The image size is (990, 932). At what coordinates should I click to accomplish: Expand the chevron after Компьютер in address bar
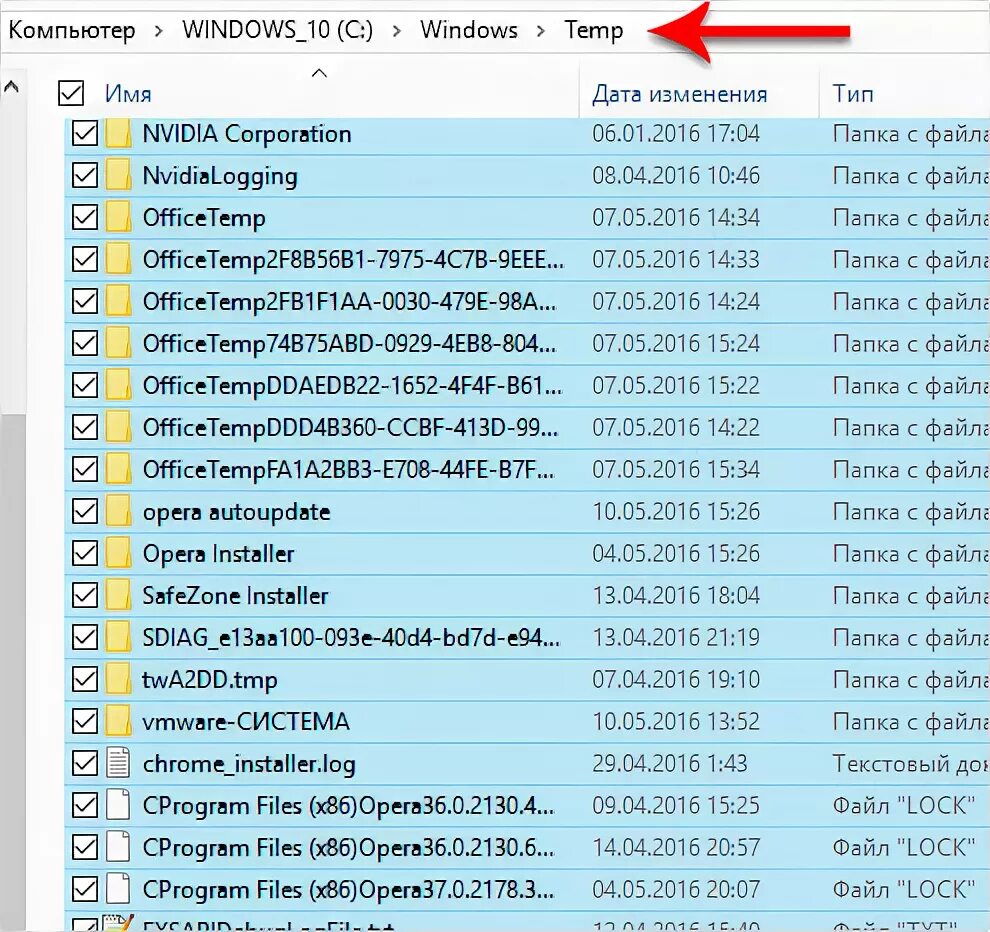tap(158, 30)
